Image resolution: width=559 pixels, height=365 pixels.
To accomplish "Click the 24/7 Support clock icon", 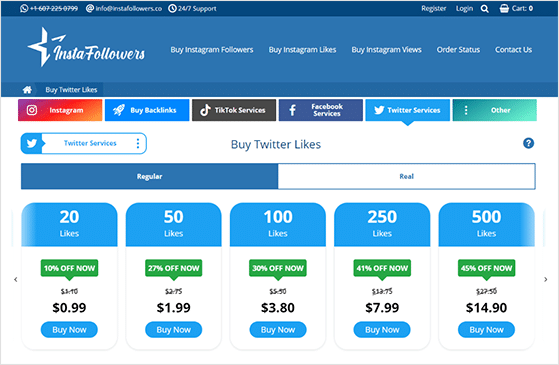I will pyautogui.click(x=172, y=8).
